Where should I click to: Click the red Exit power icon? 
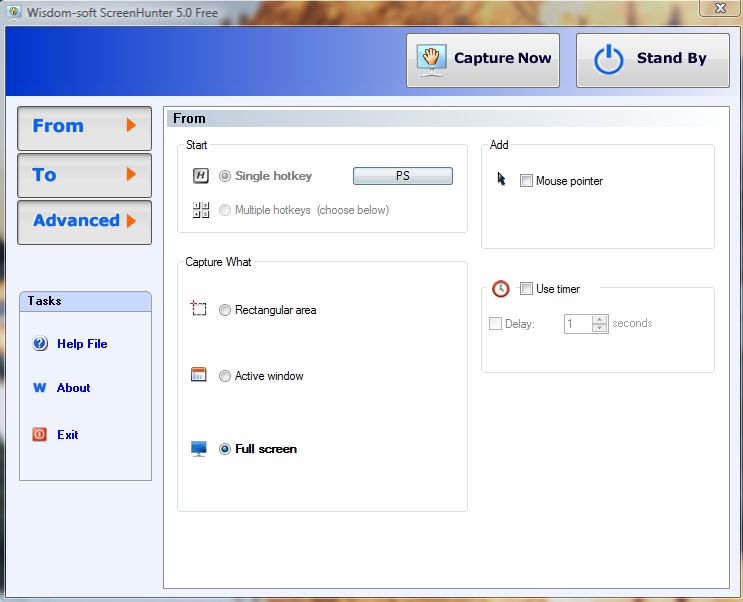click(x=39, y=434)
